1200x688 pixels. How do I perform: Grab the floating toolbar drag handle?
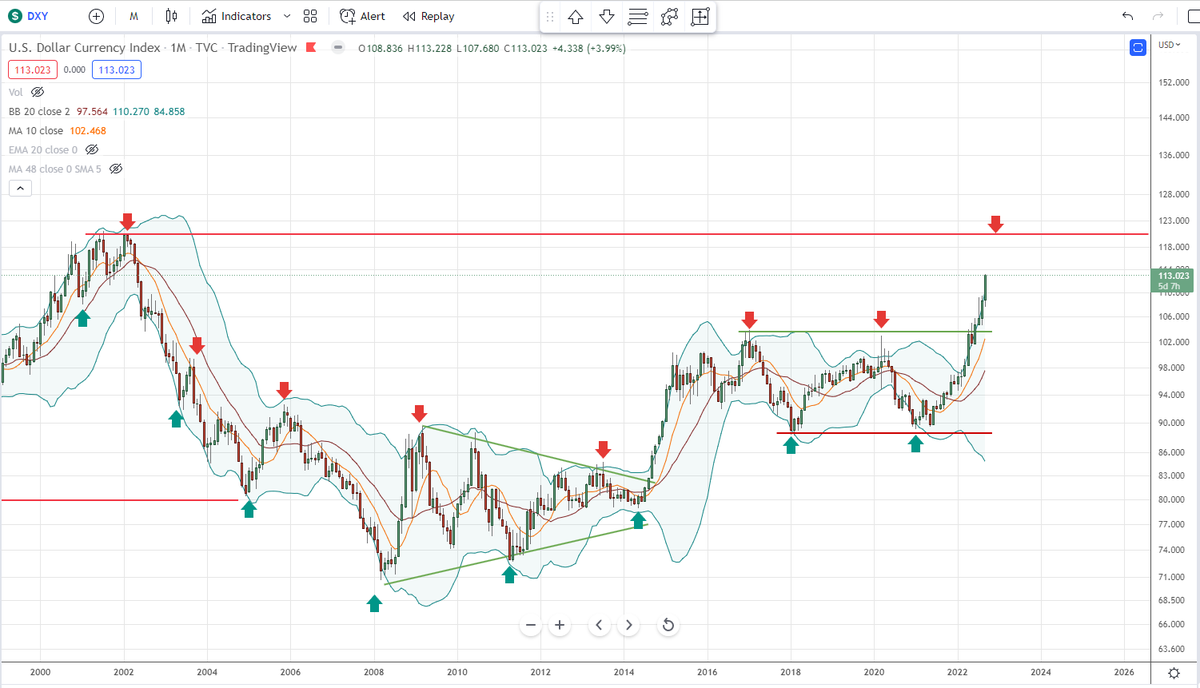point(549,16)
